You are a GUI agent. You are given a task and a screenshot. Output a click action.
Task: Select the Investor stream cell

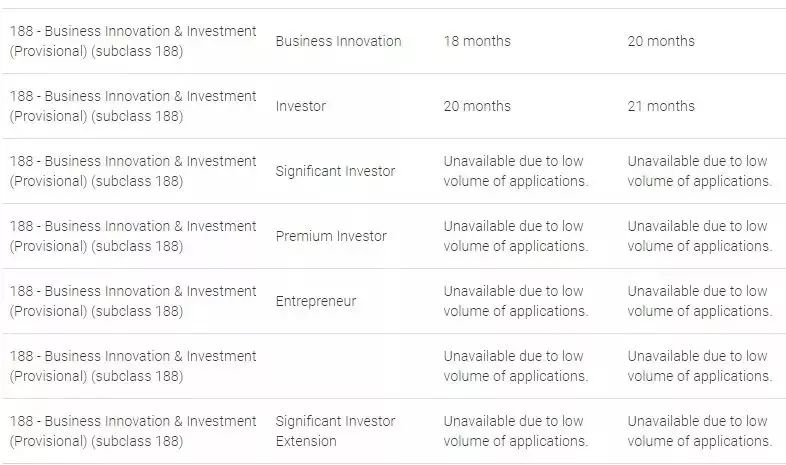pos(300,106)
